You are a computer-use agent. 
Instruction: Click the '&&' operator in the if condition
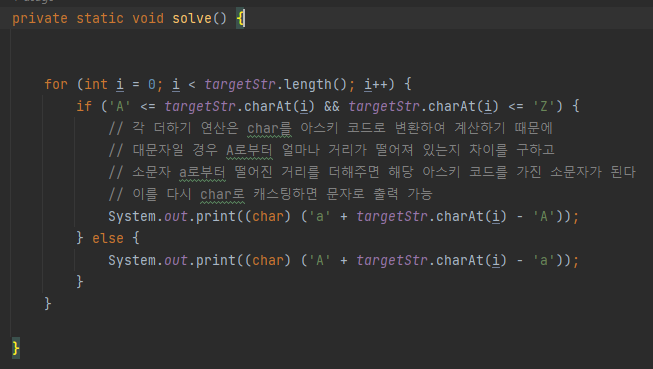coord(331,106)
